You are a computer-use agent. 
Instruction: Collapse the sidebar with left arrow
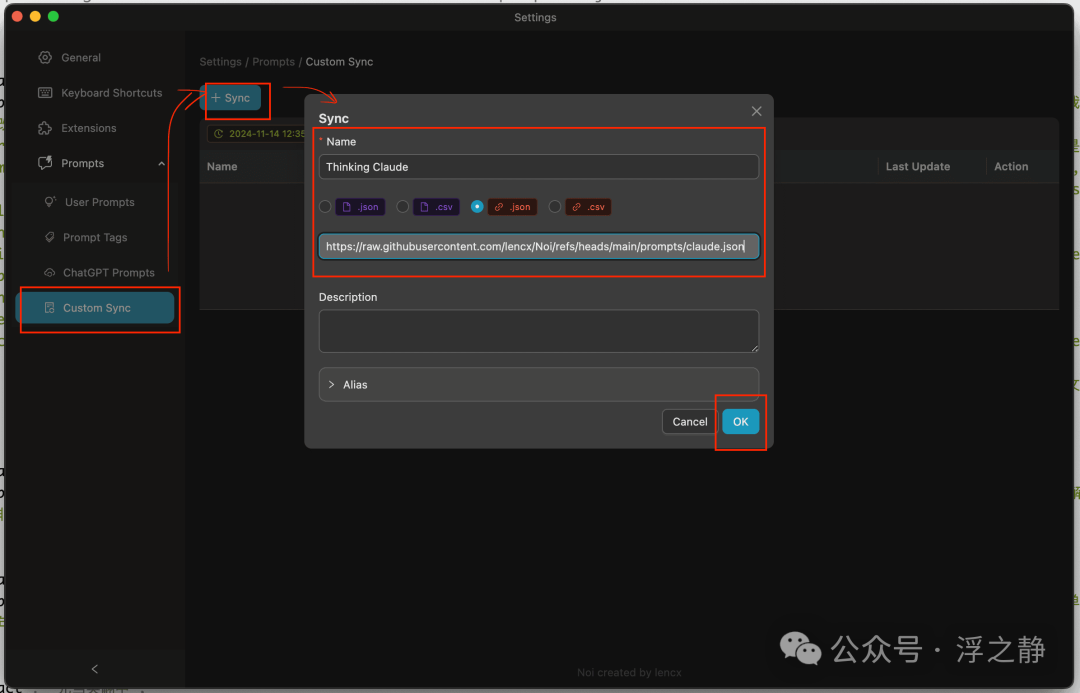(x=95, y=669)
